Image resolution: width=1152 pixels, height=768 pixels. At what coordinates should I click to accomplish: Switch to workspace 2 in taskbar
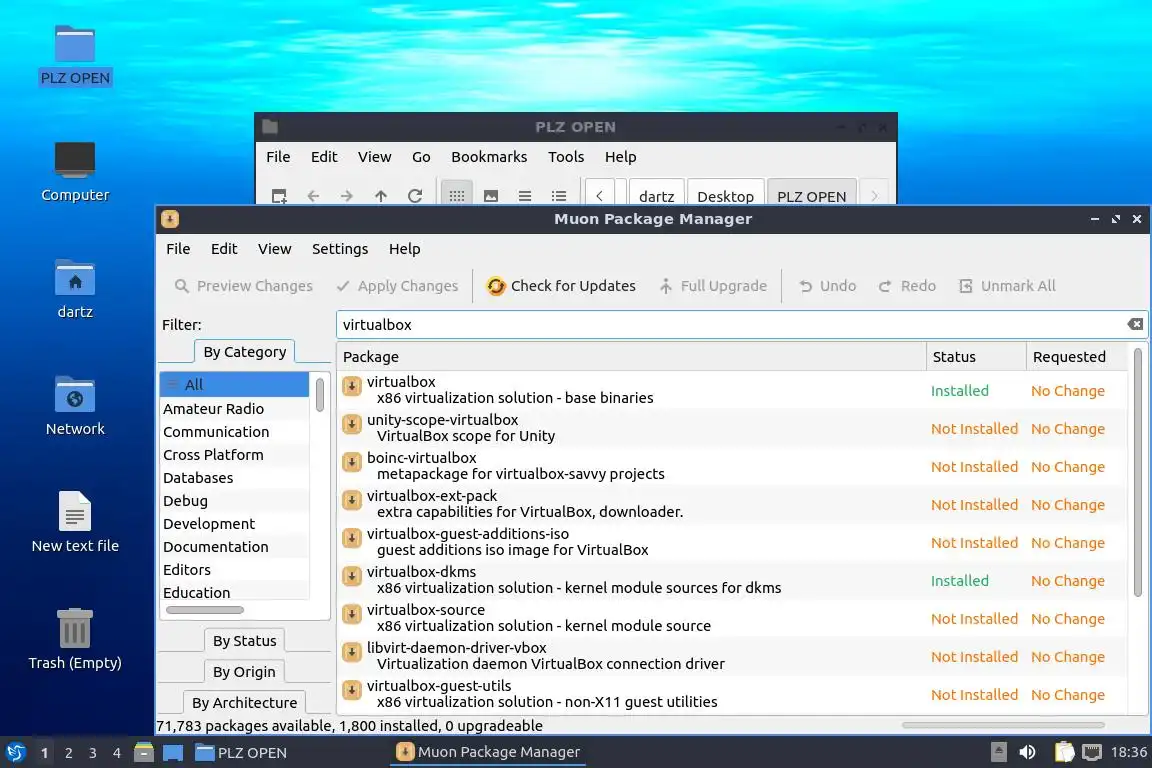(x=68, y=753)
